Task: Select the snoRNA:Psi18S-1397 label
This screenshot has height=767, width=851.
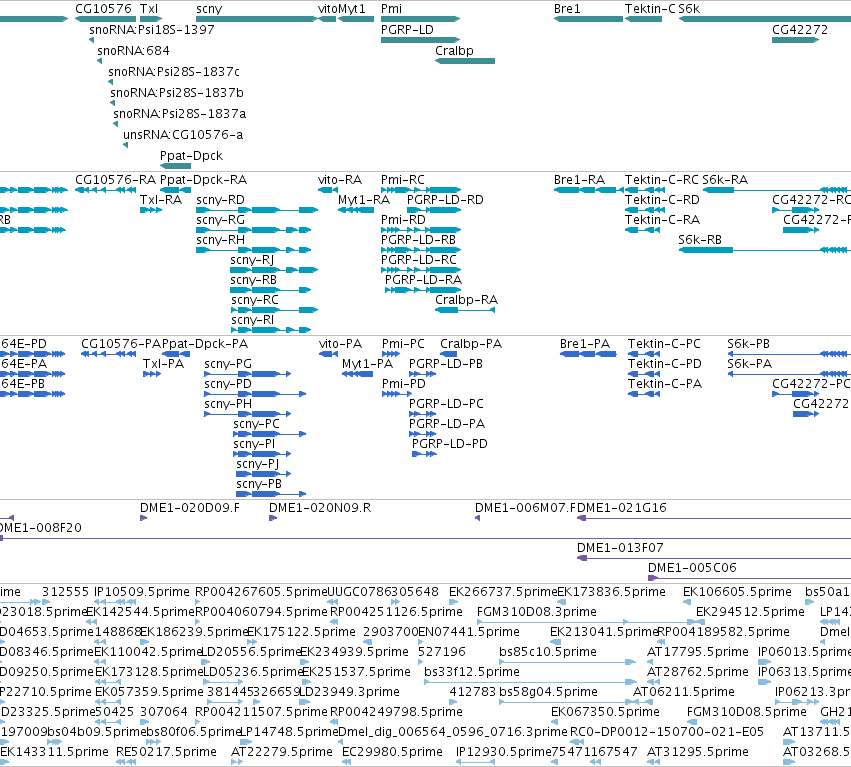Action: (x=151, y=29)
